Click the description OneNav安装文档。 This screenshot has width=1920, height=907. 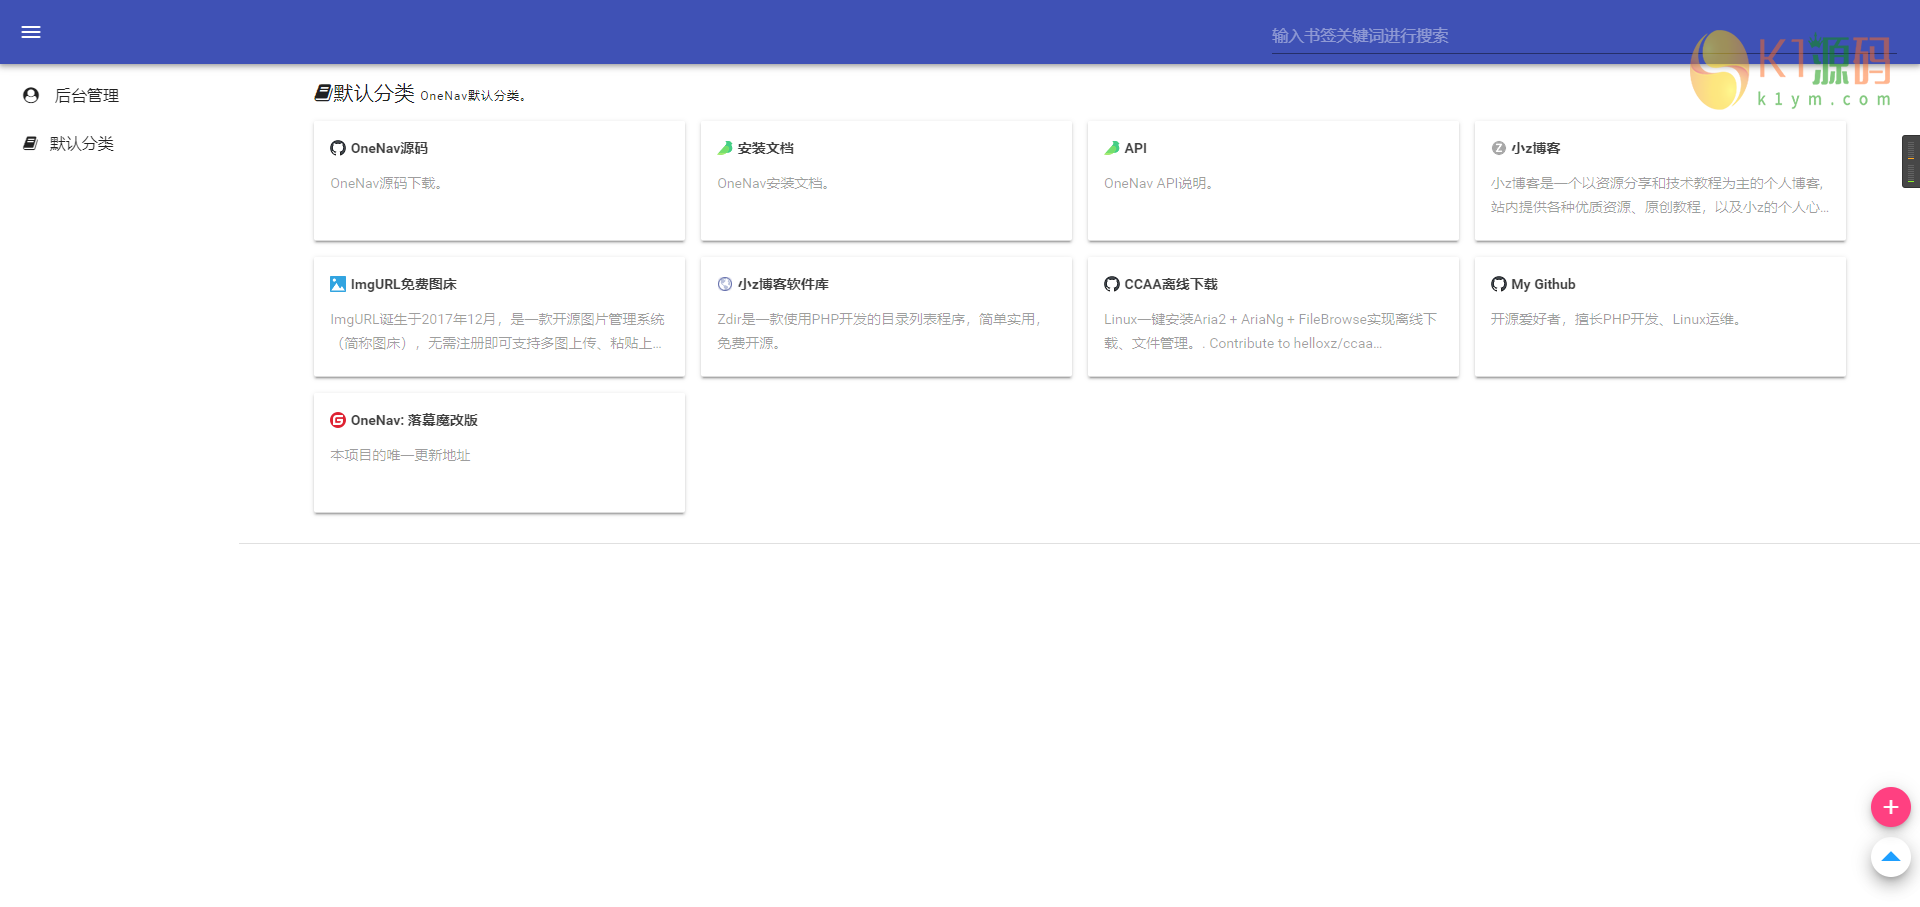coord(774,183)
